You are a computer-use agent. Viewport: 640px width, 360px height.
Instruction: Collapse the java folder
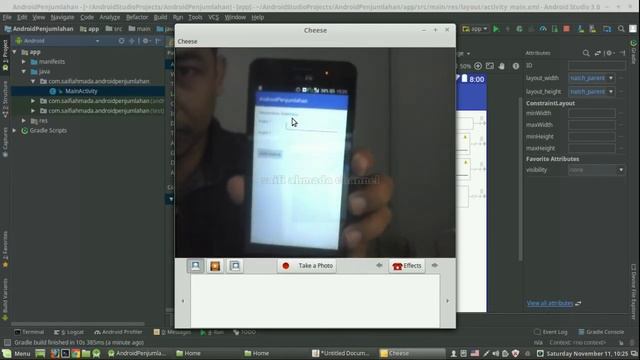[24, 71]
